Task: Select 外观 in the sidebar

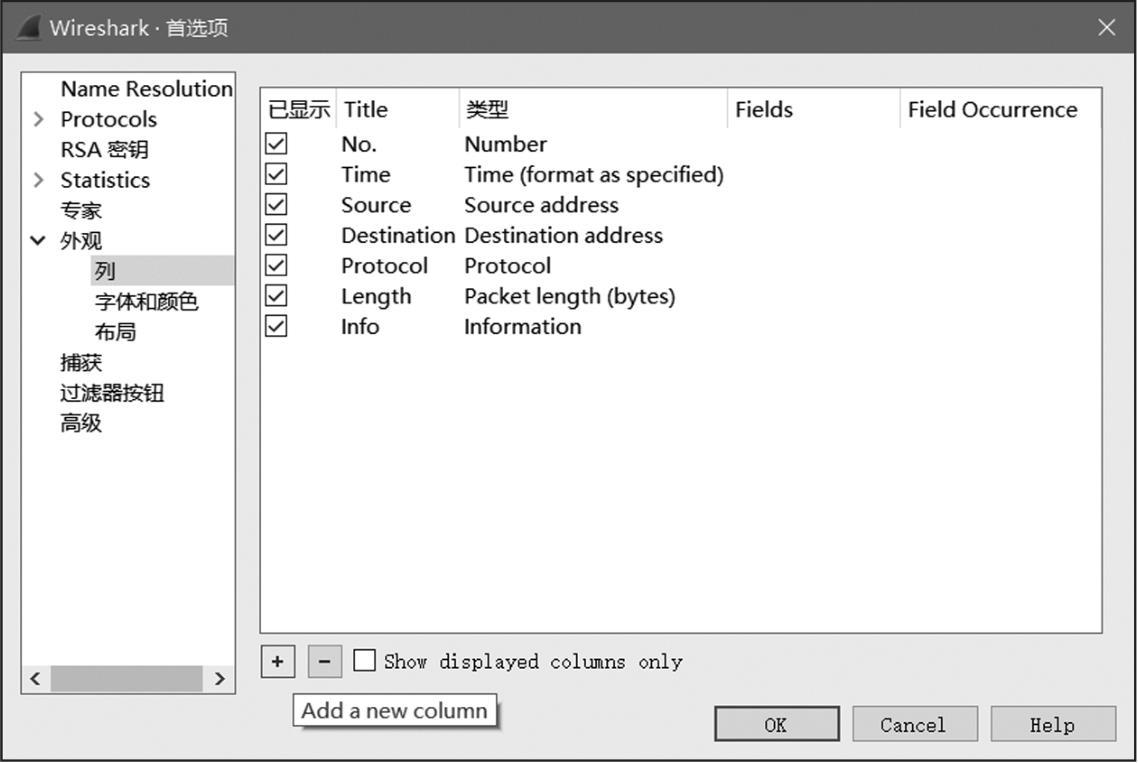Action: (81, 241)
